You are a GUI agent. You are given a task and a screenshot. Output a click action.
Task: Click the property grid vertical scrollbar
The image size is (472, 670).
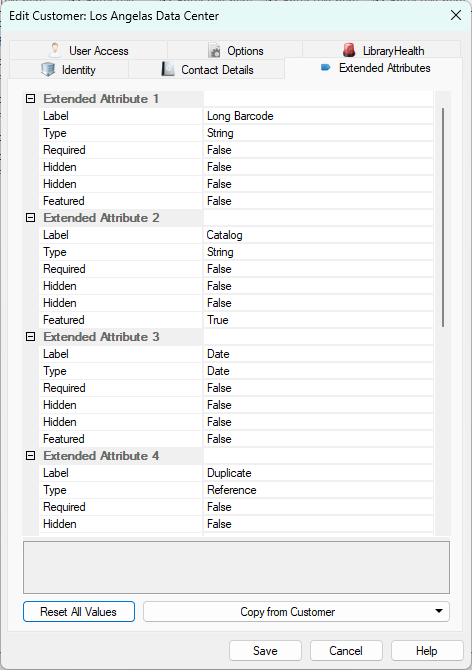pos(443,217)
